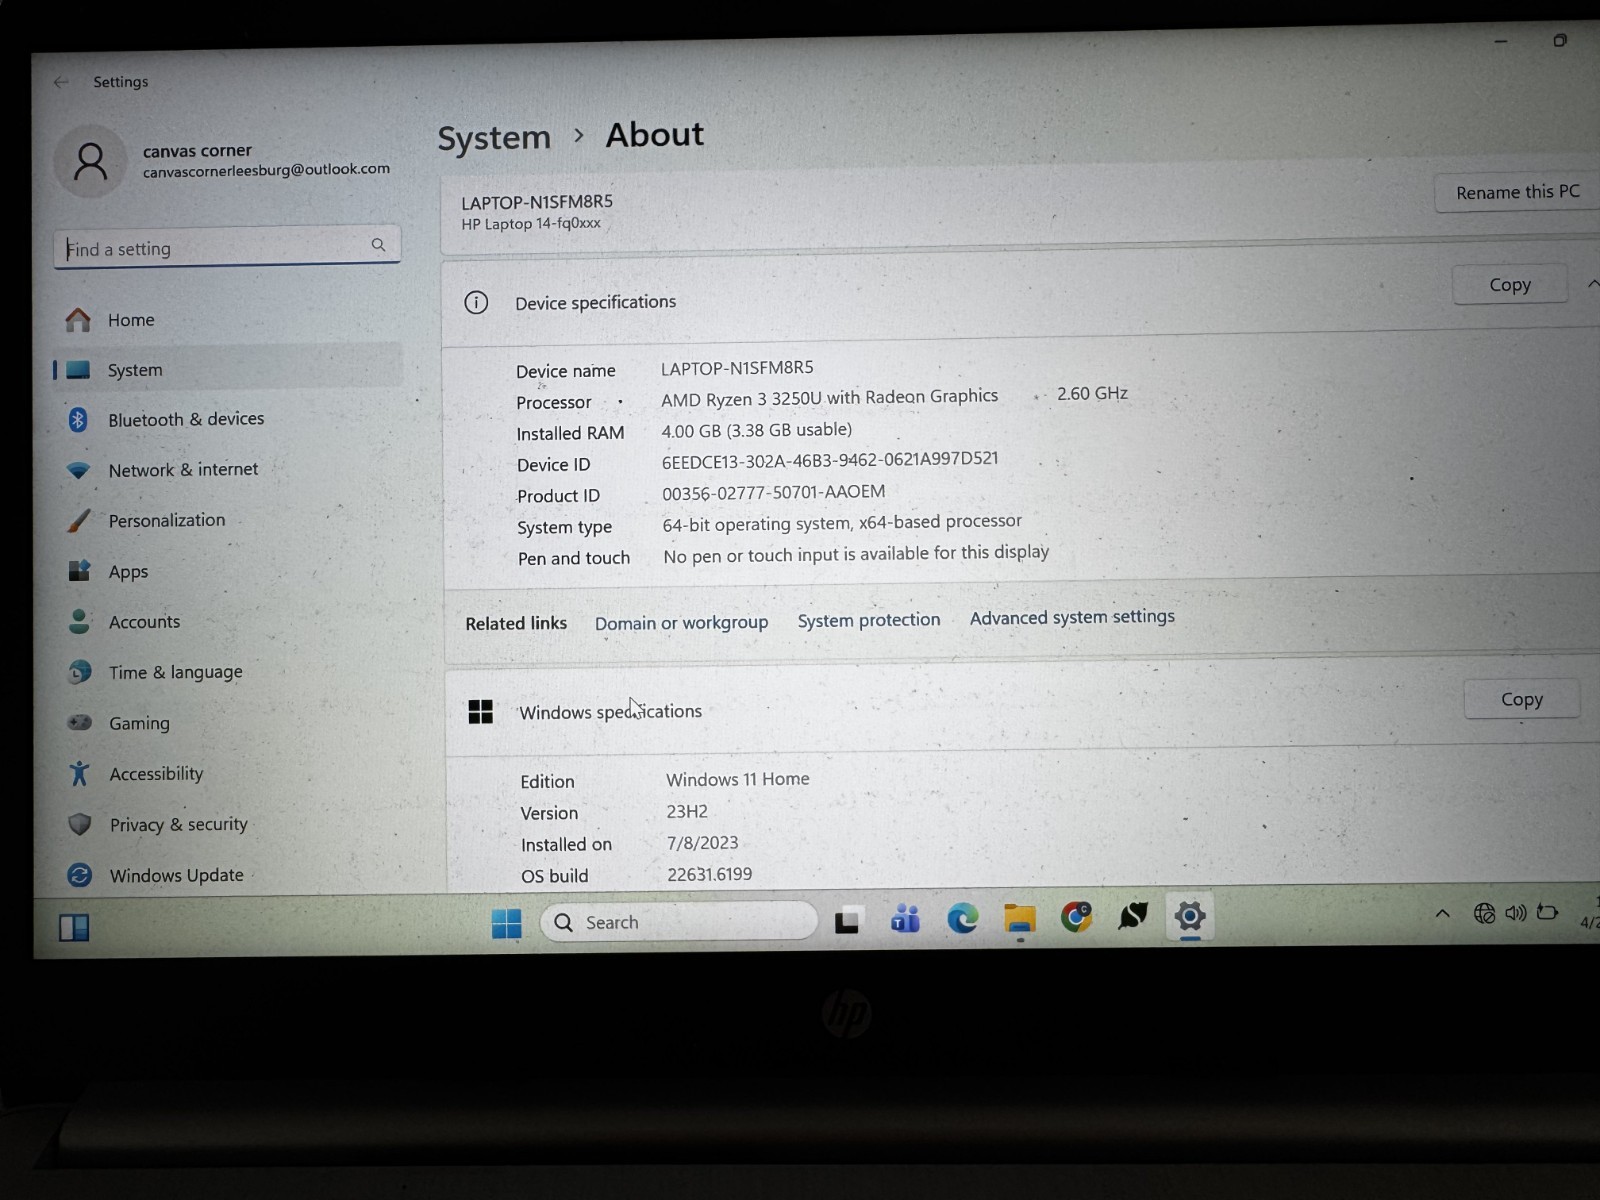Click the search magnifier in Find a setting

coord(378,244)
